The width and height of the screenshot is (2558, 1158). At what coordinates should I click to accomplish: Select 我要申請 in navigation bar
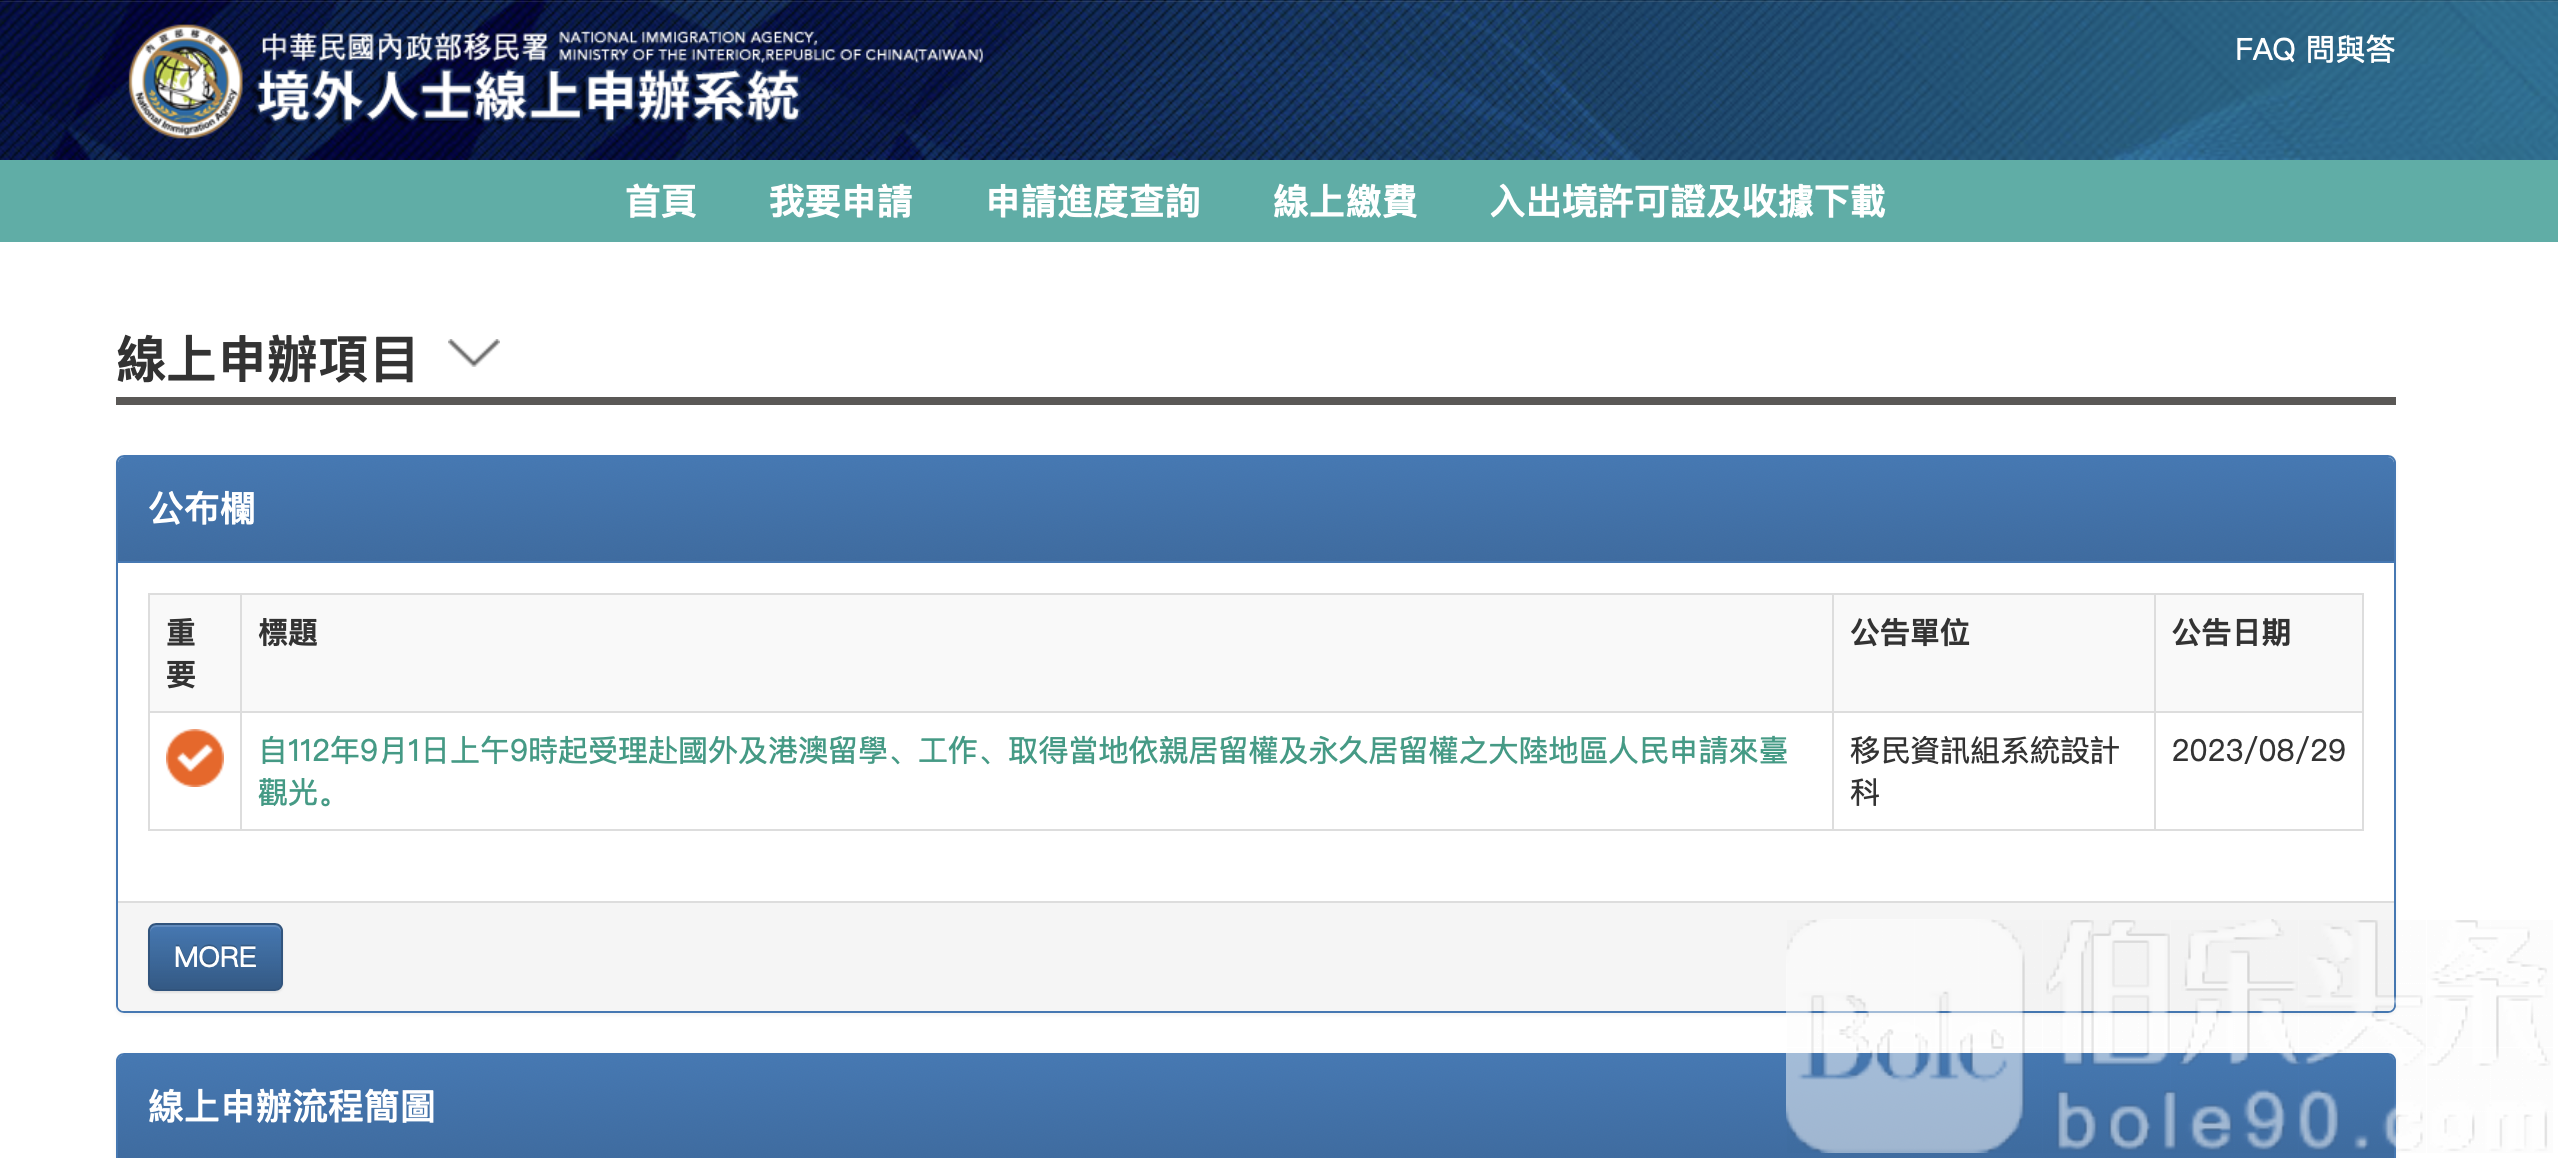click(x=840, y=201)
